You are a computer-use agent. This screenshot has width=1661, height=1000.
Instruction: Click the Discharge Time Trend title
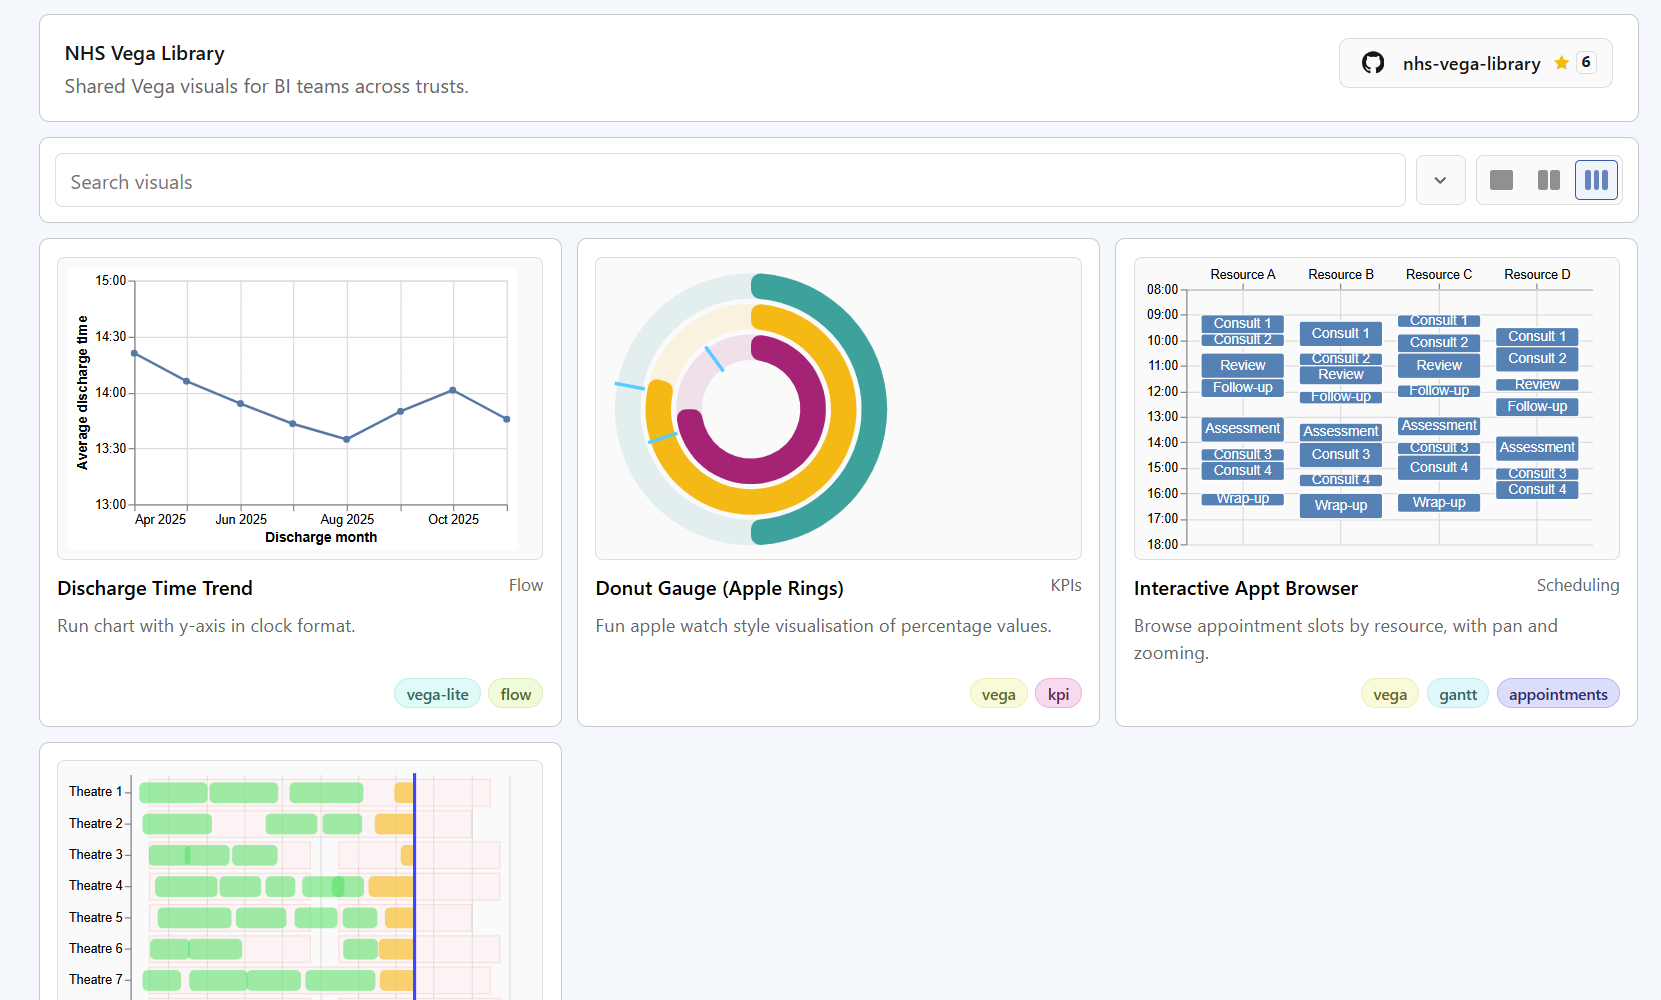click(155, 588)
